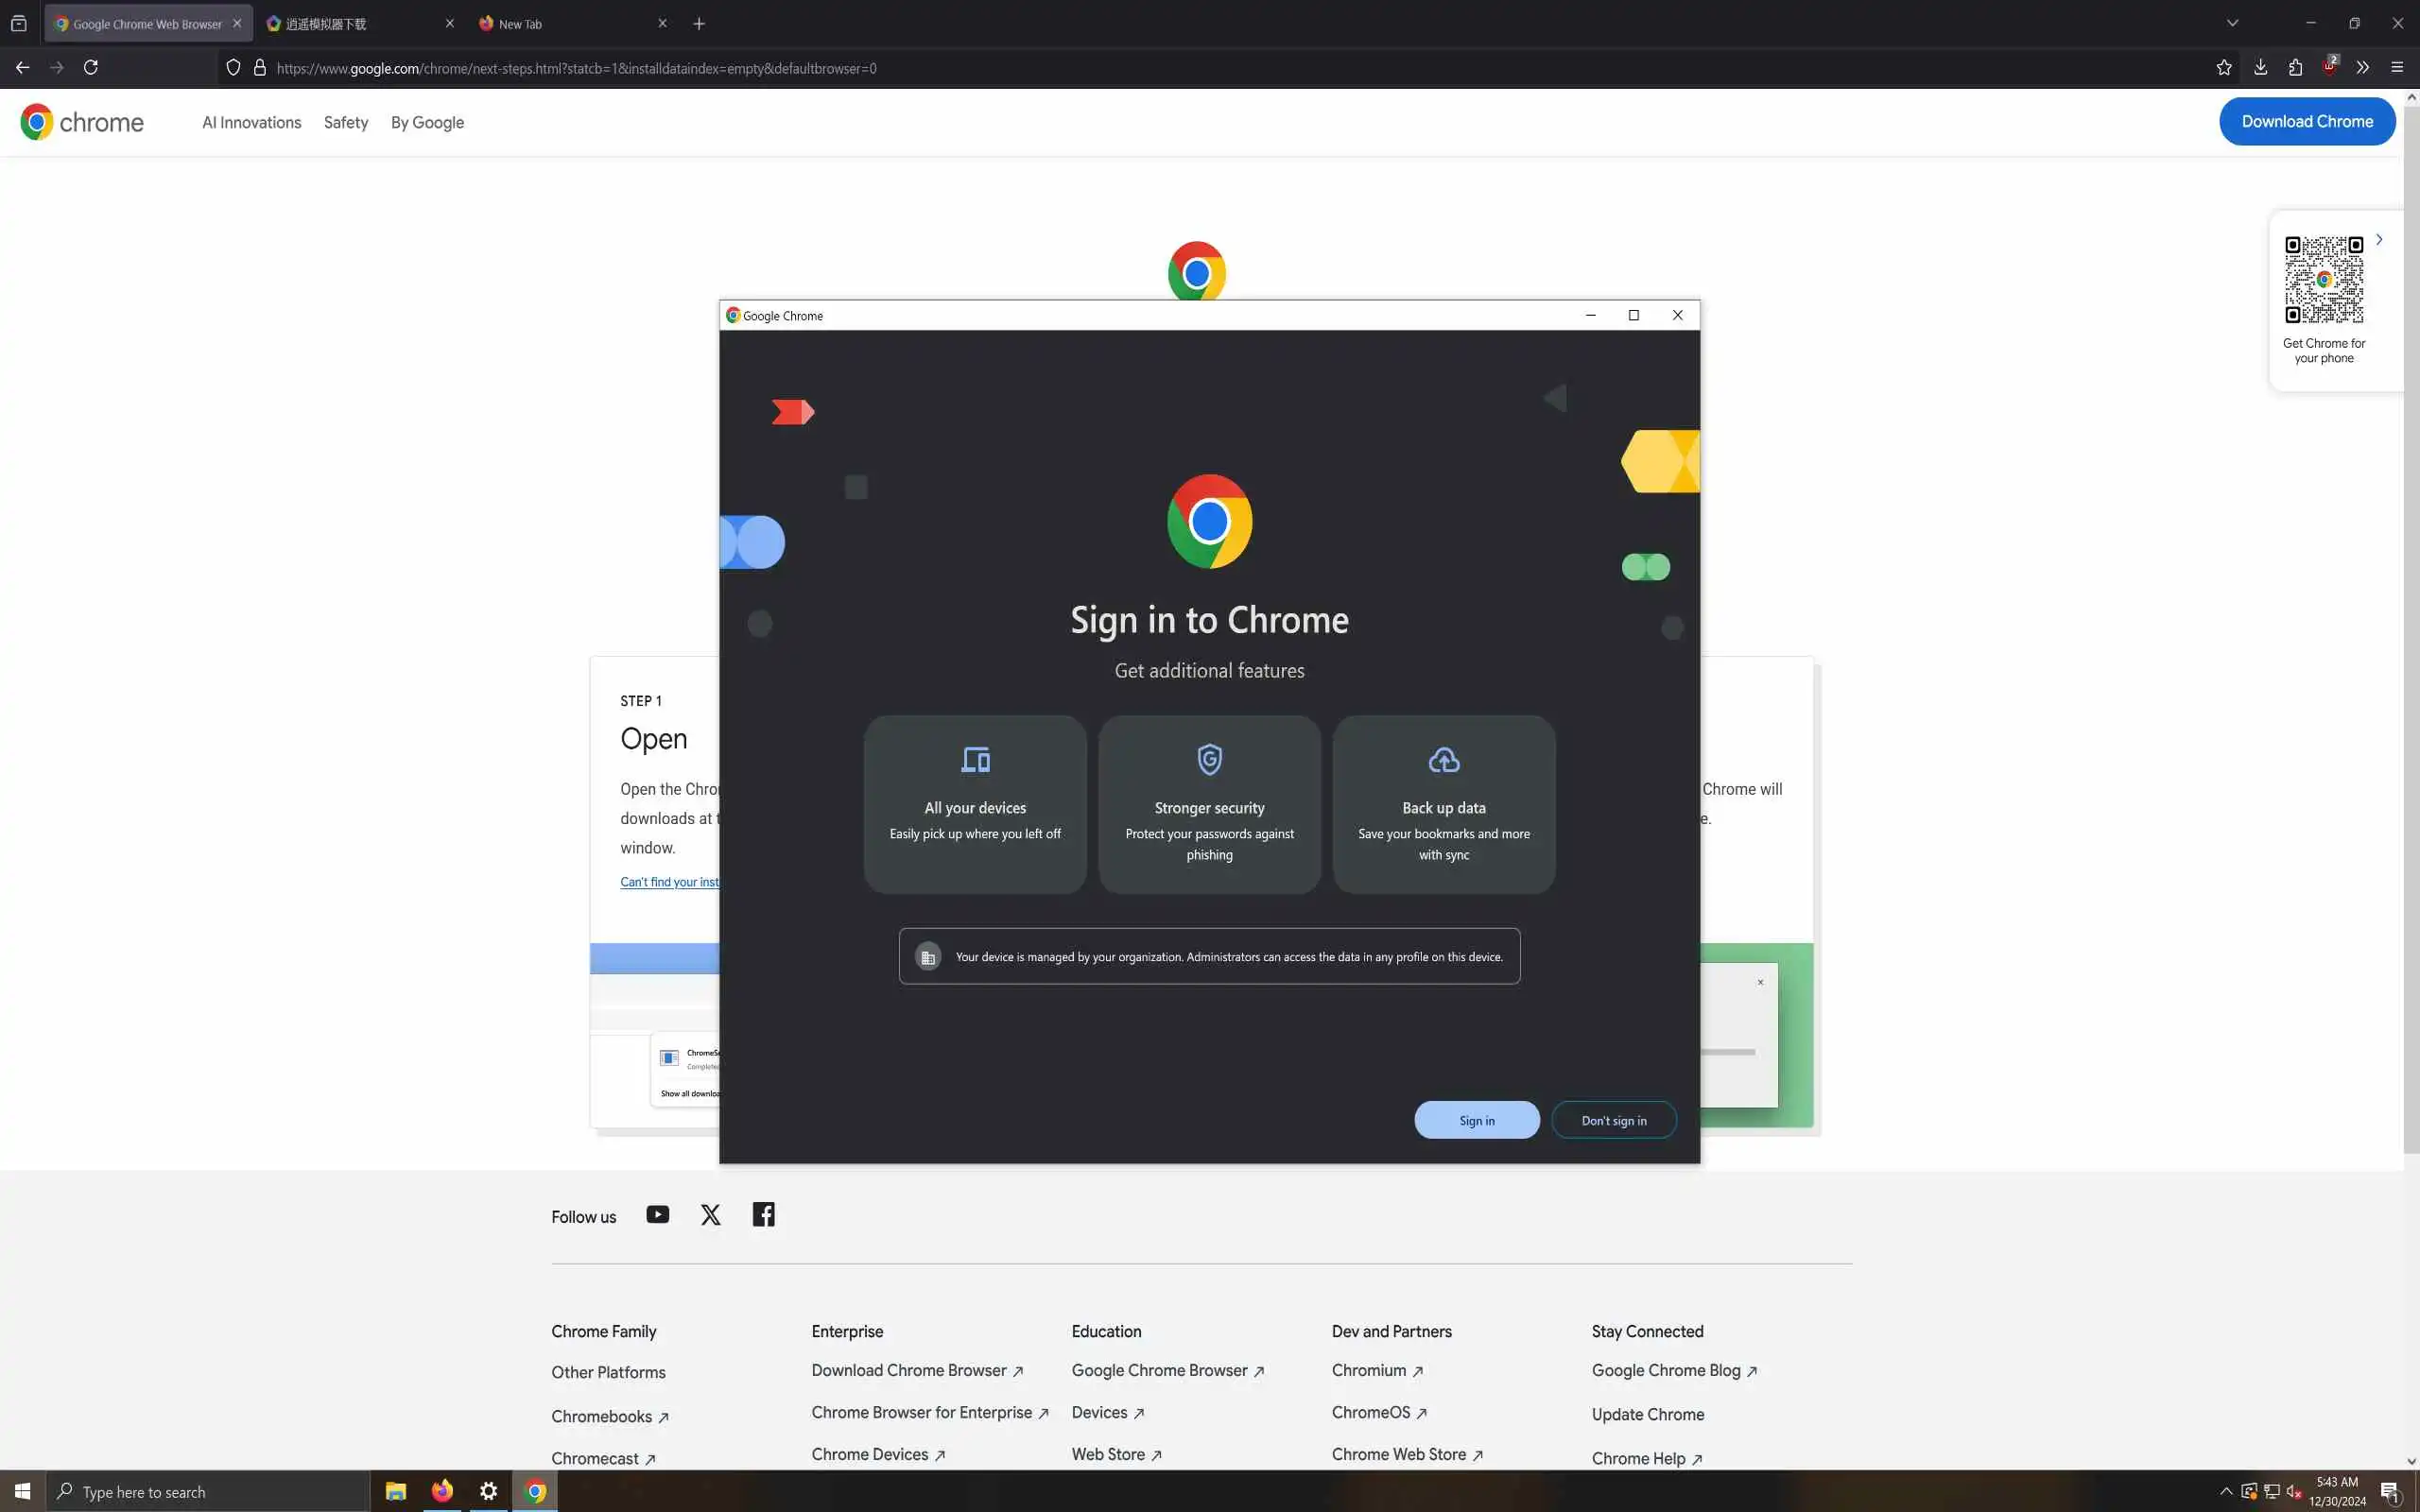Viewport: 2420px width, 1512px height.
Task: Open Chrome from the Windows taskbar
Action: (x=536, y=1491)
